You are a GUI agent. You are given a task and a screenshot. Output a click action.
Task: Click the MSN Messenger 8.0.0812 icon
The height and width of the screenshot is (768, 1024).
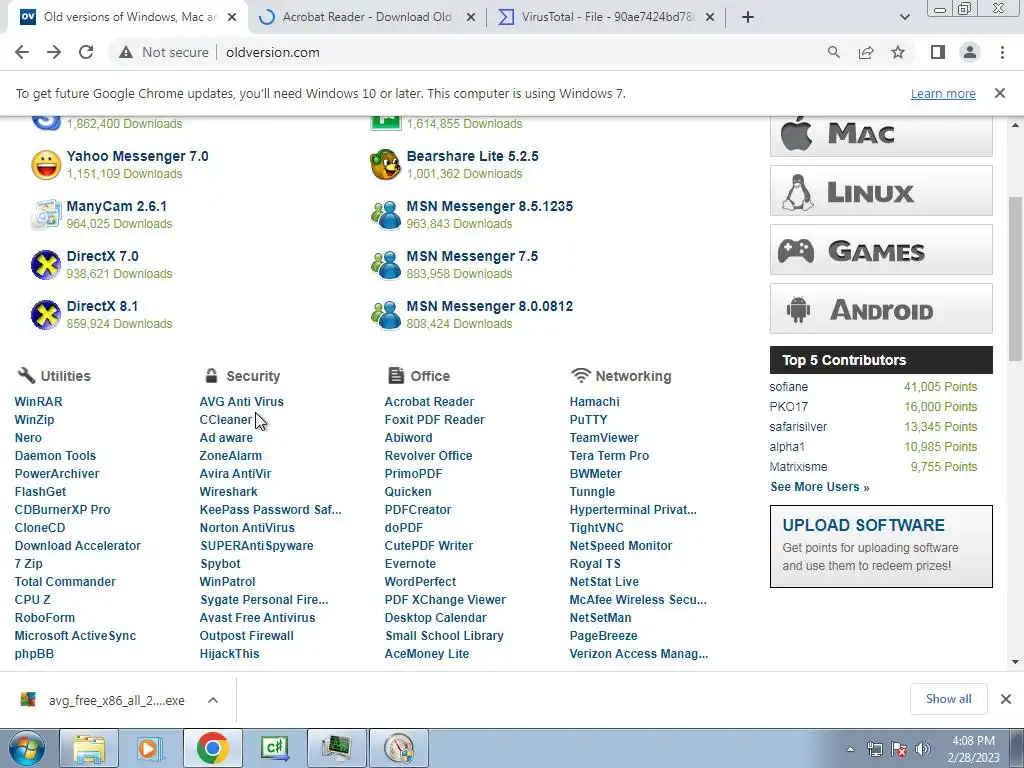point(385,315)
